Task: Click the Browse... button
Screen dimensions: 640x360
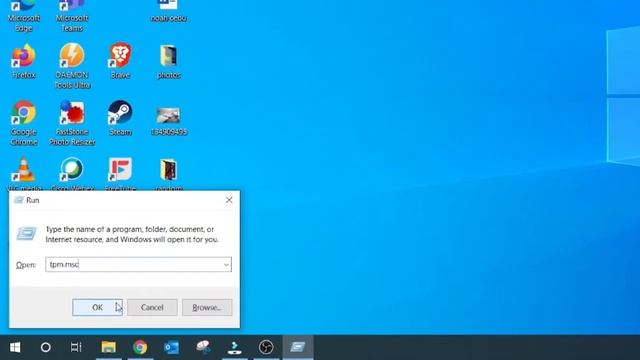Action: [207, 307]
